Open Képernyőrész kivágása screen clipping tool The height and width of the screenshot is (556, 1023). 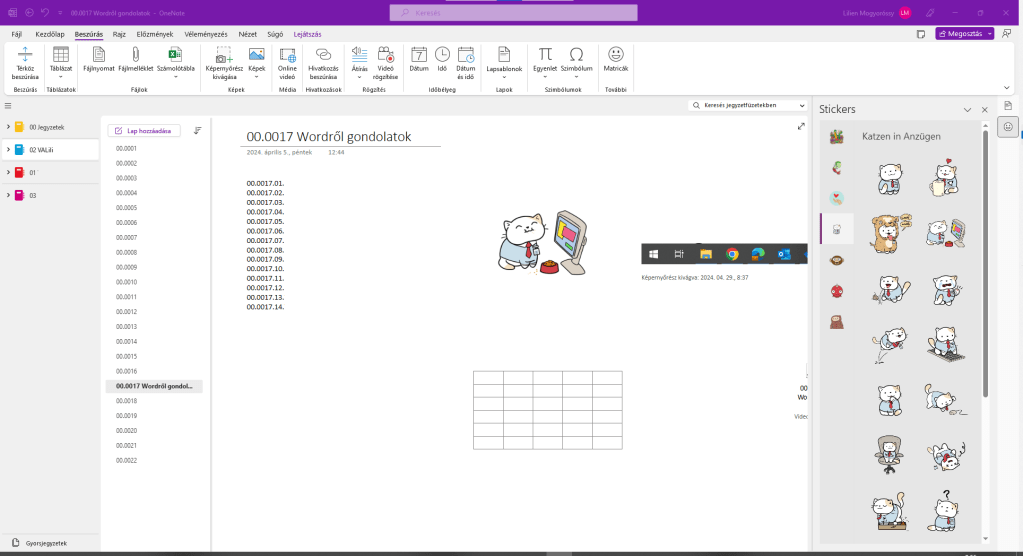coord(224,55)
